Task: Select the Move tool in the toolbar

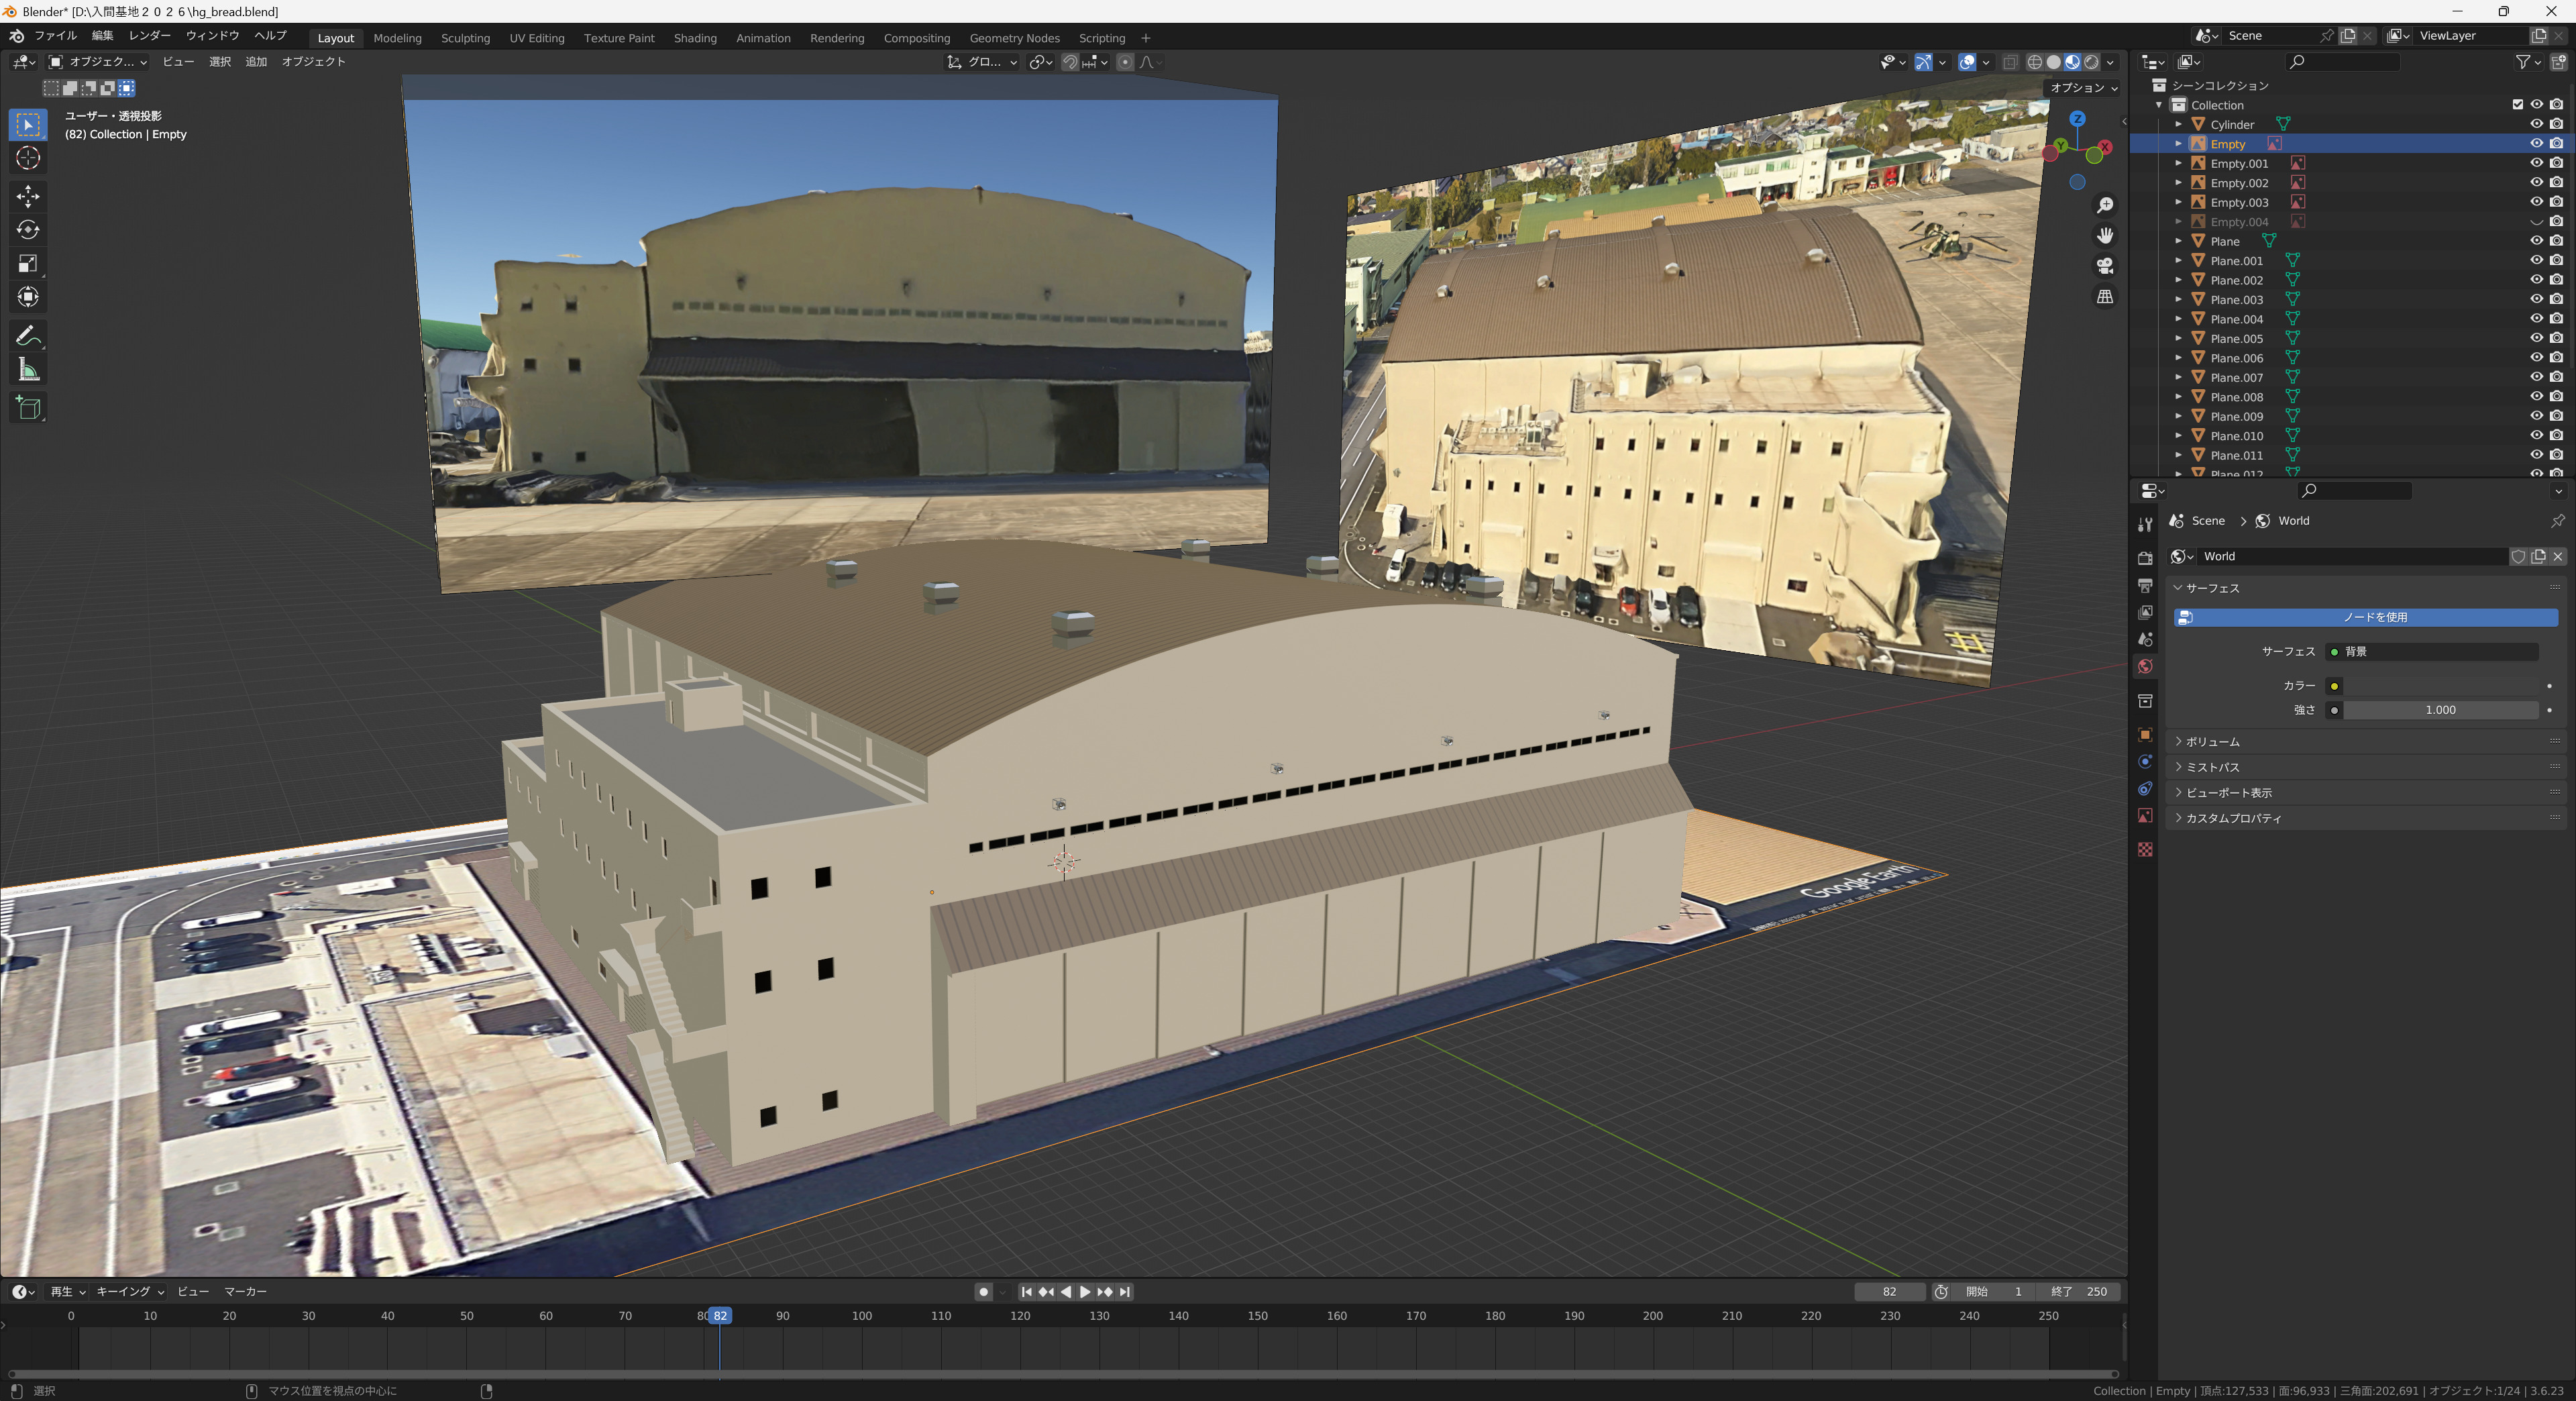Action: click(28, 195)
